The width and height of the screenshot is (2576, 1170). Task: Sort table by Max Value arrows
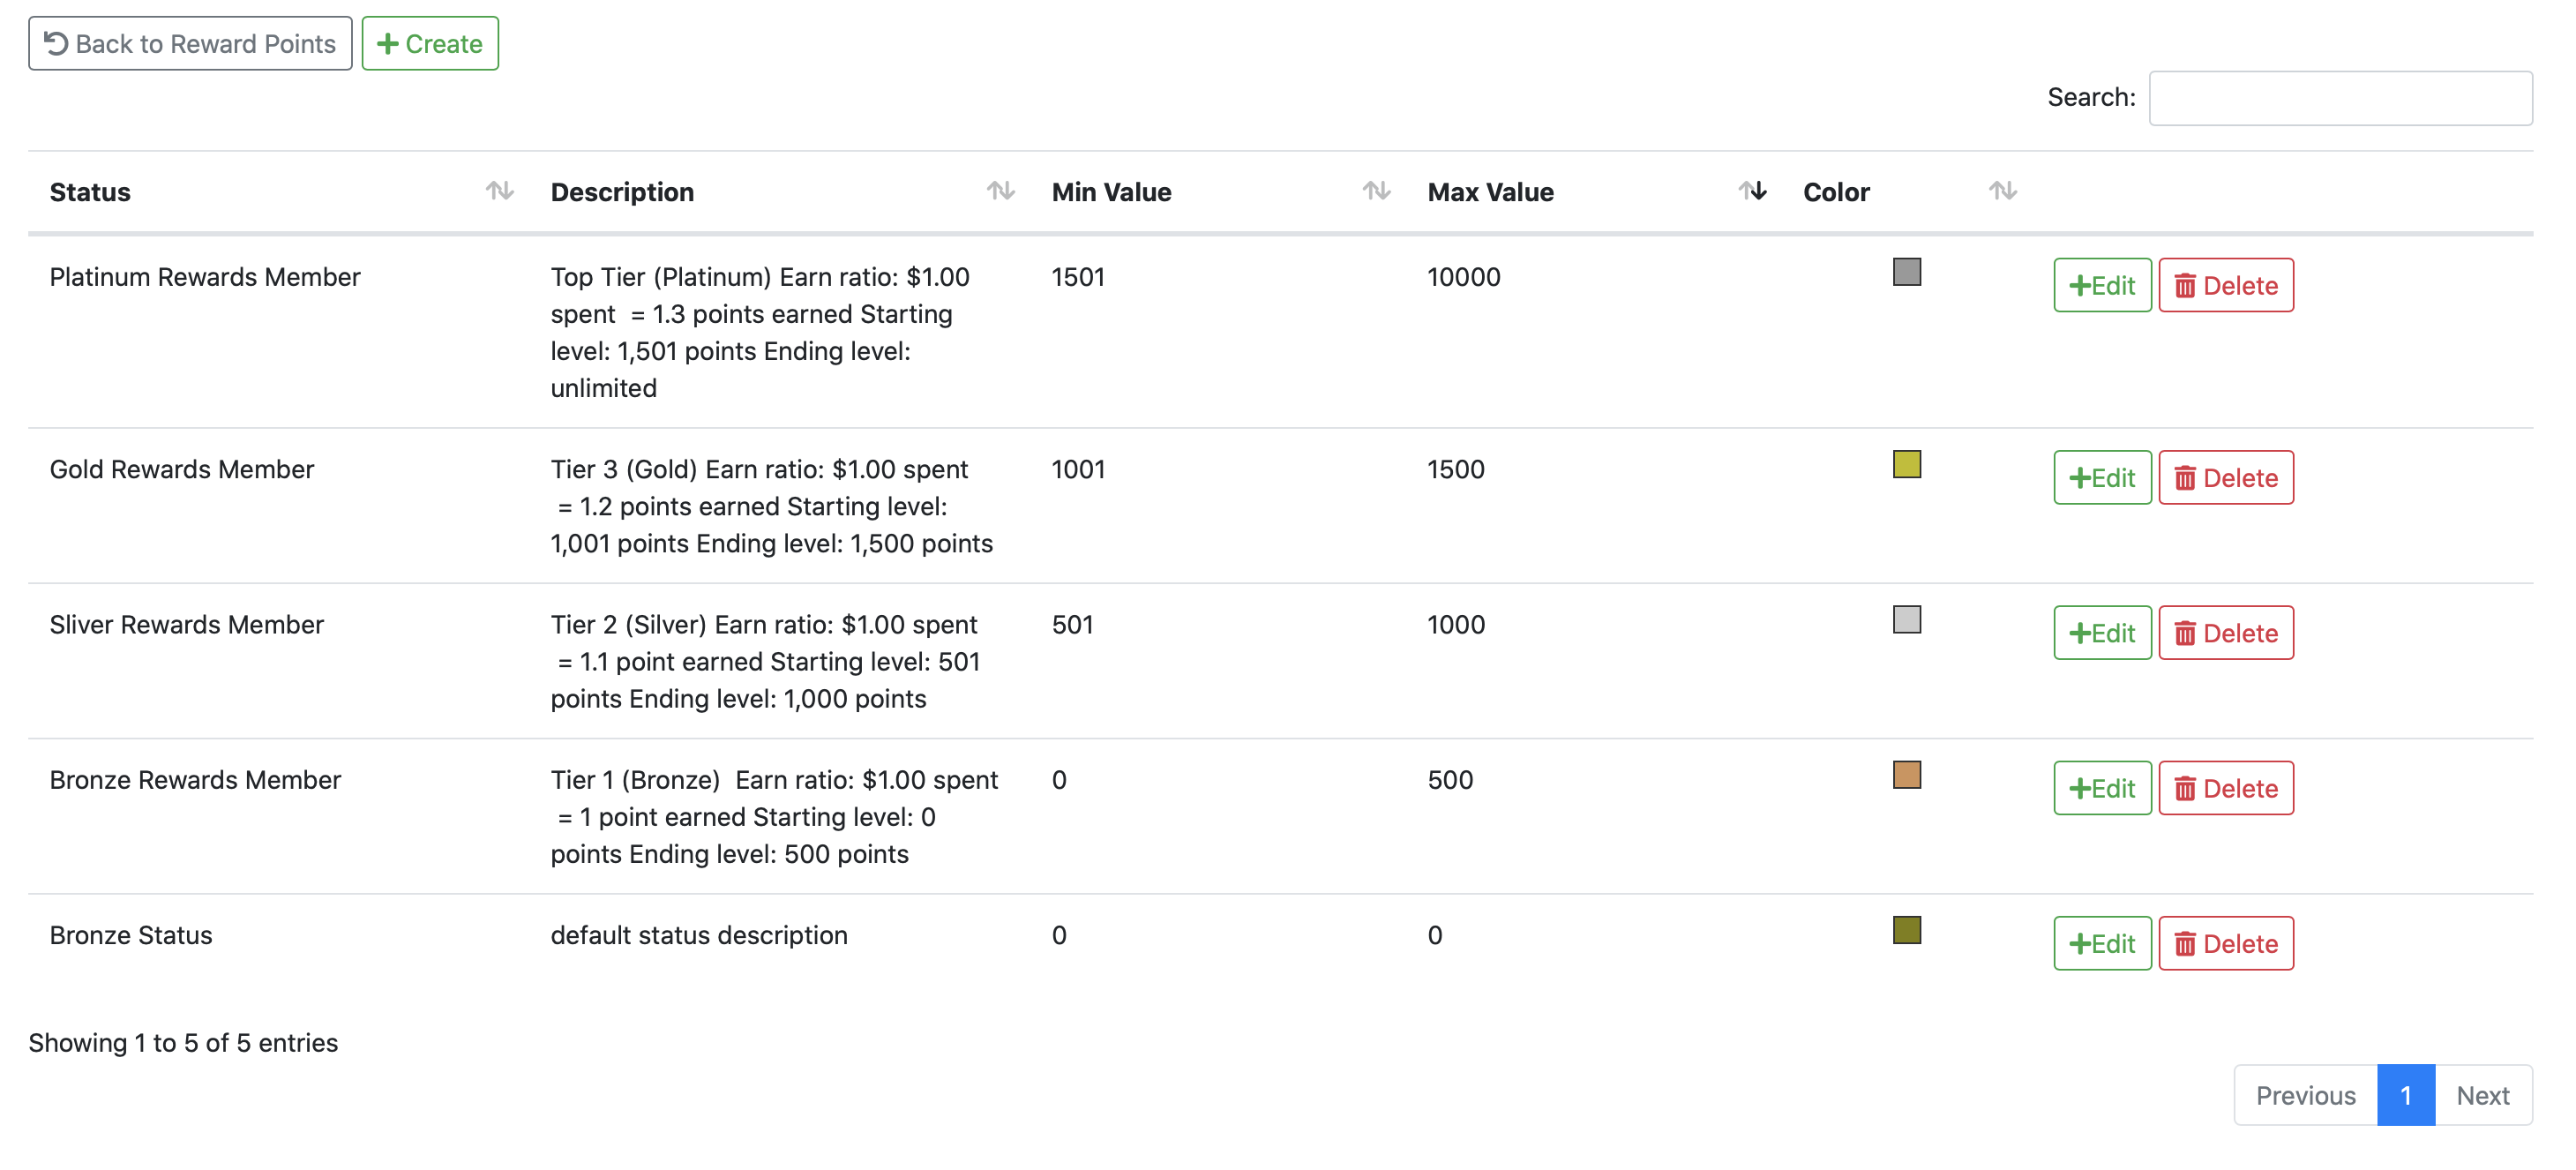point(1752,190)
